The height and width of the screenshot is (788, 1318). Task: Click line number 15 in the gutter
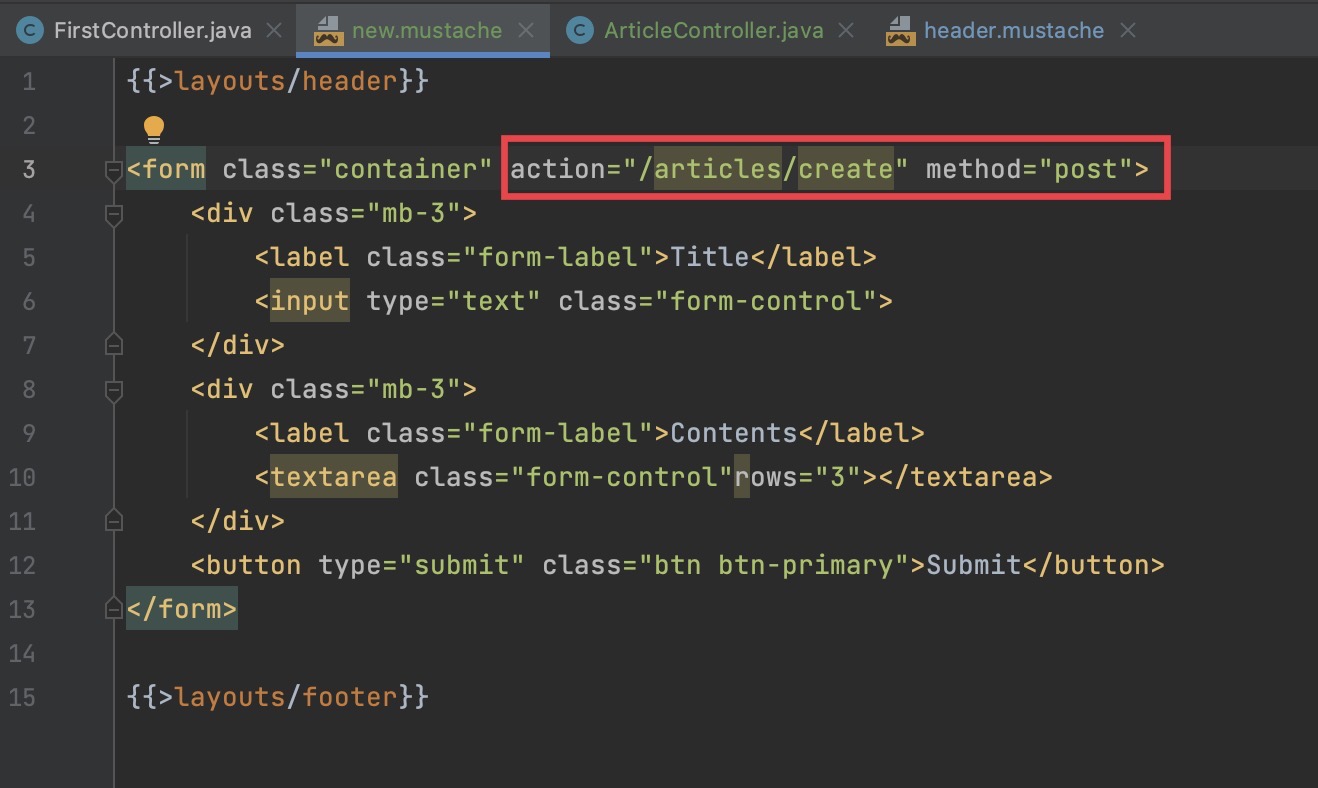(22, 697)
